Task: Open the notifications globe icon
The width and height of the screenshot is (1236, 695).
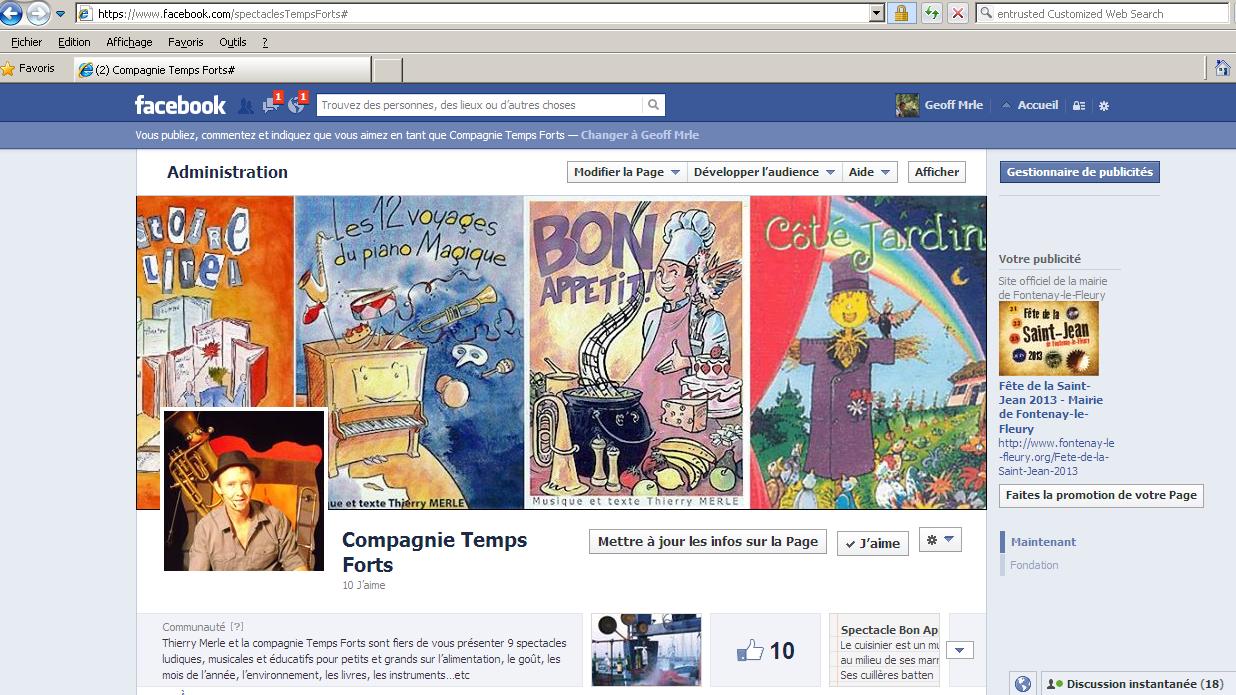Action: click(296, 104)
